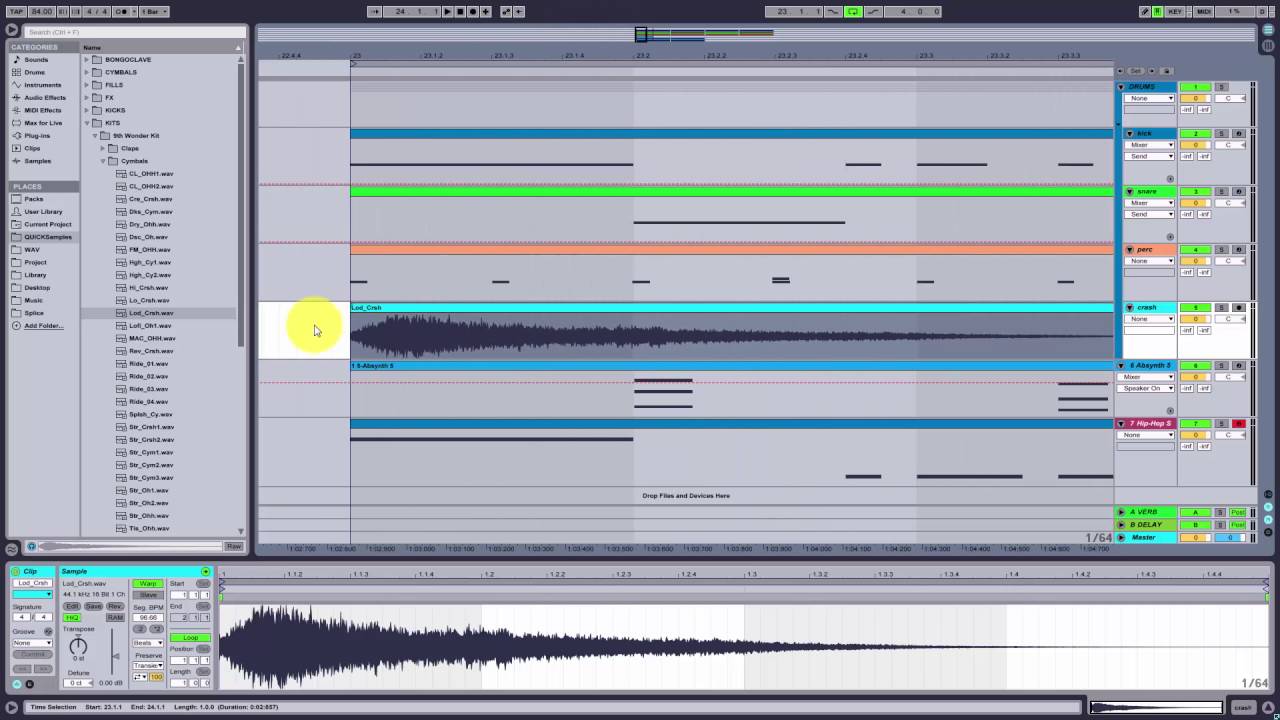Open the quantization 1 Bar menu
Image resolution: width=1280 pixels, height=720 pixels.
(153, 12)
